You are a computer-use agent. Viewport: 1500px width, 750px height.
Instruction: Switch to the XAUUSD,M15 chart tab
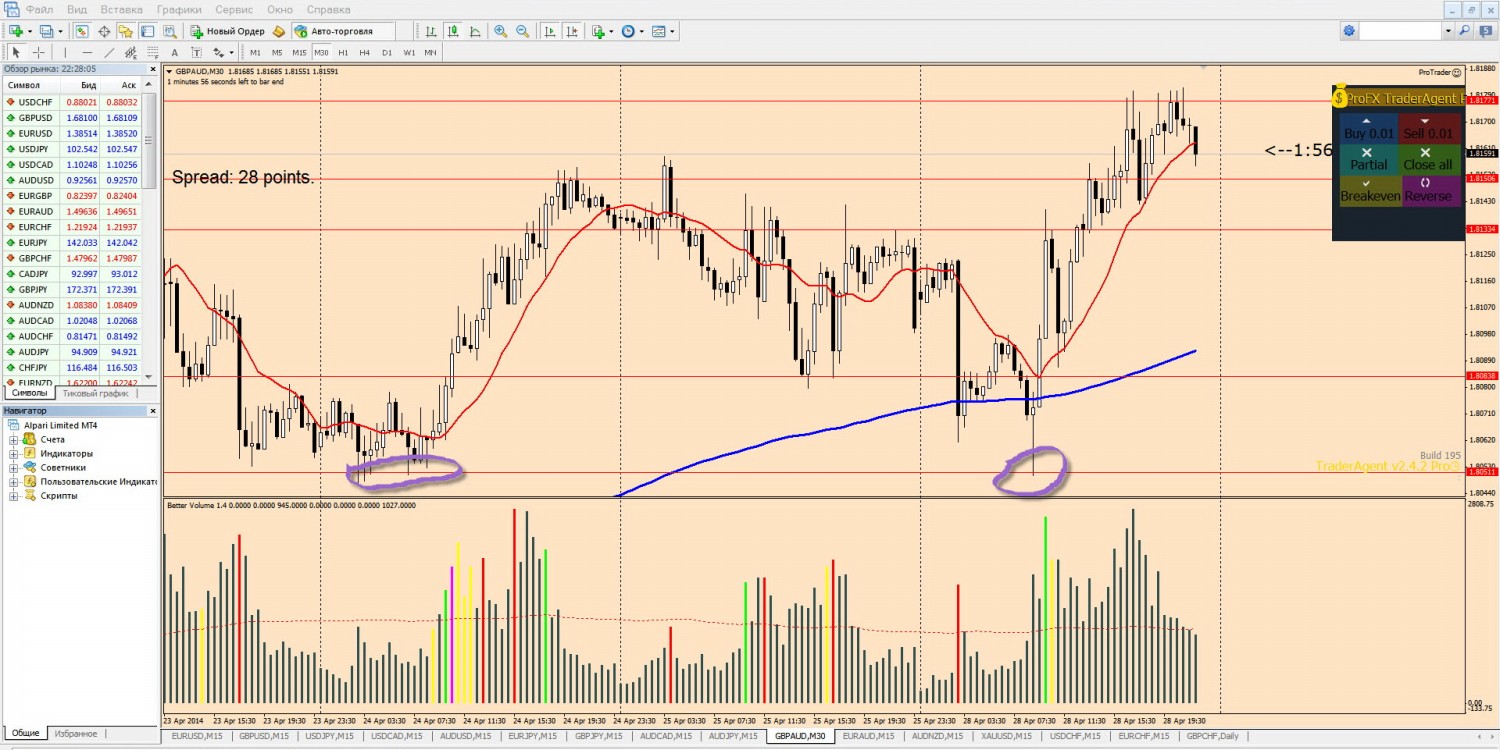tap(1008, 736)
